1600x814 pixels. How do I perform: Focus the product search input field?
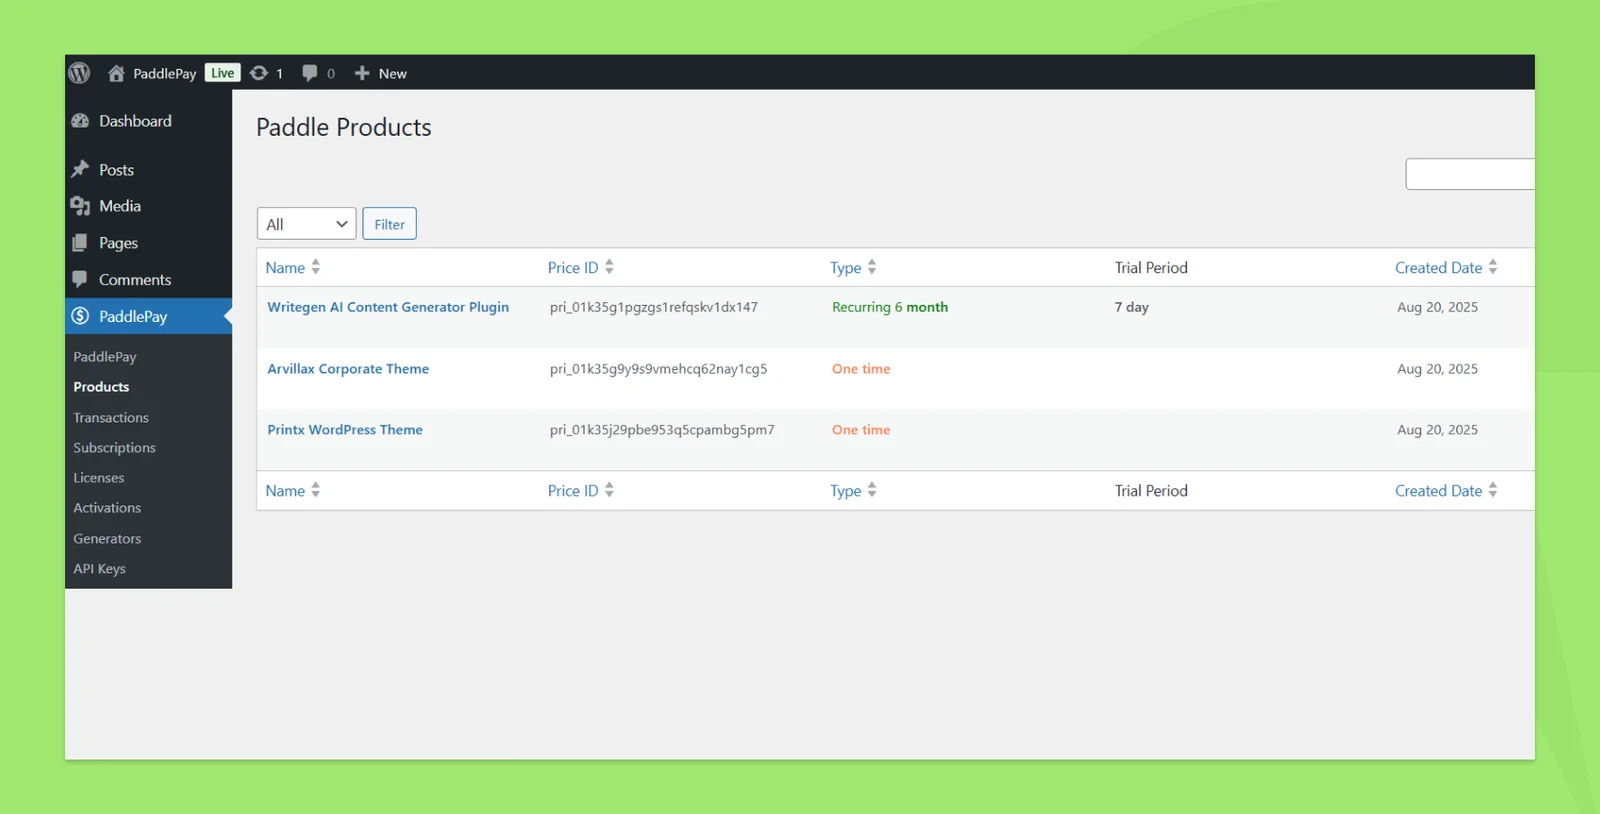click(x=1470, y=174)
